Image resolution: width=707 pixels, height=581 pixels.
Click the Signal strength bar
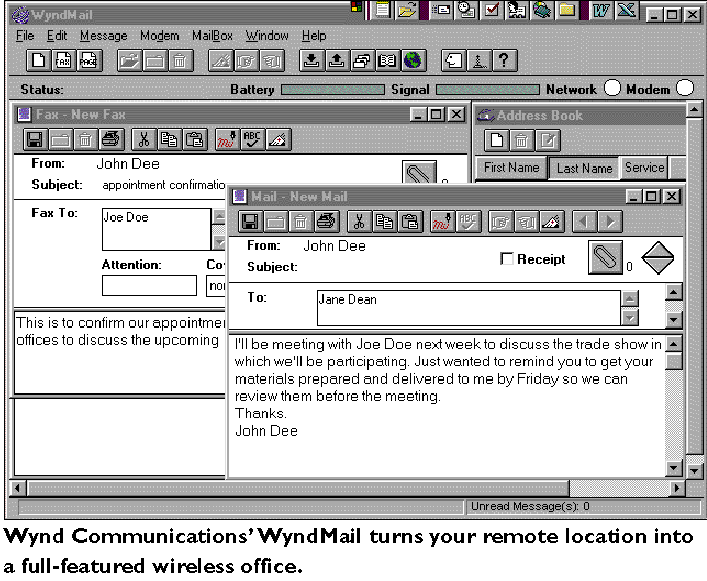pos(487,90)
